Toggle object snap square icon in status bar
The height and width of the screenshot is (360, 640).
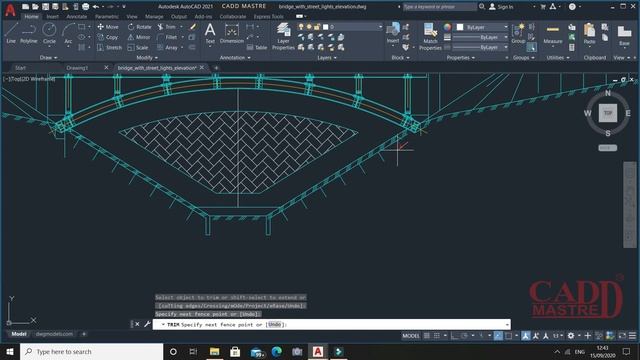(x=509, y=336)
